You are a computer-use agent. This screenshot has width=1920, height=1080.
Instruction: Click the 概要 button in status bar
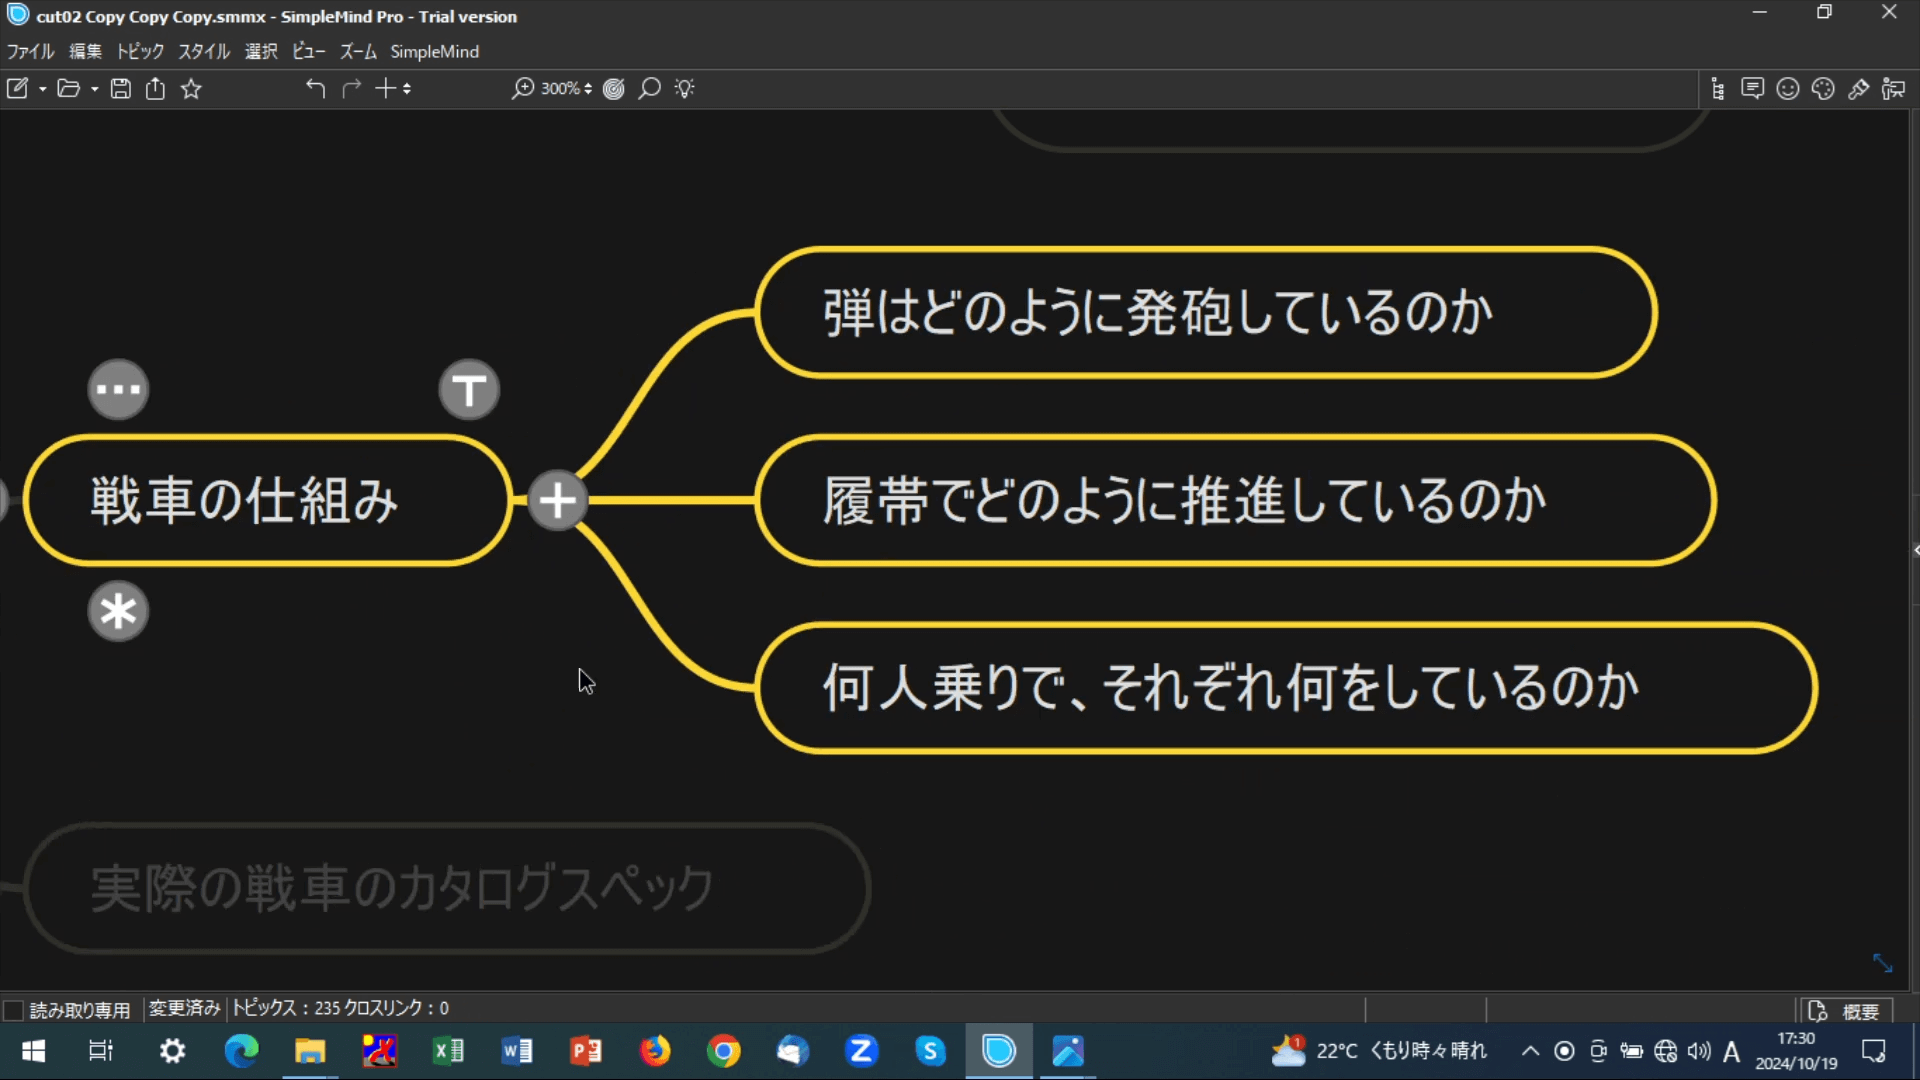click(1847, 1011)
